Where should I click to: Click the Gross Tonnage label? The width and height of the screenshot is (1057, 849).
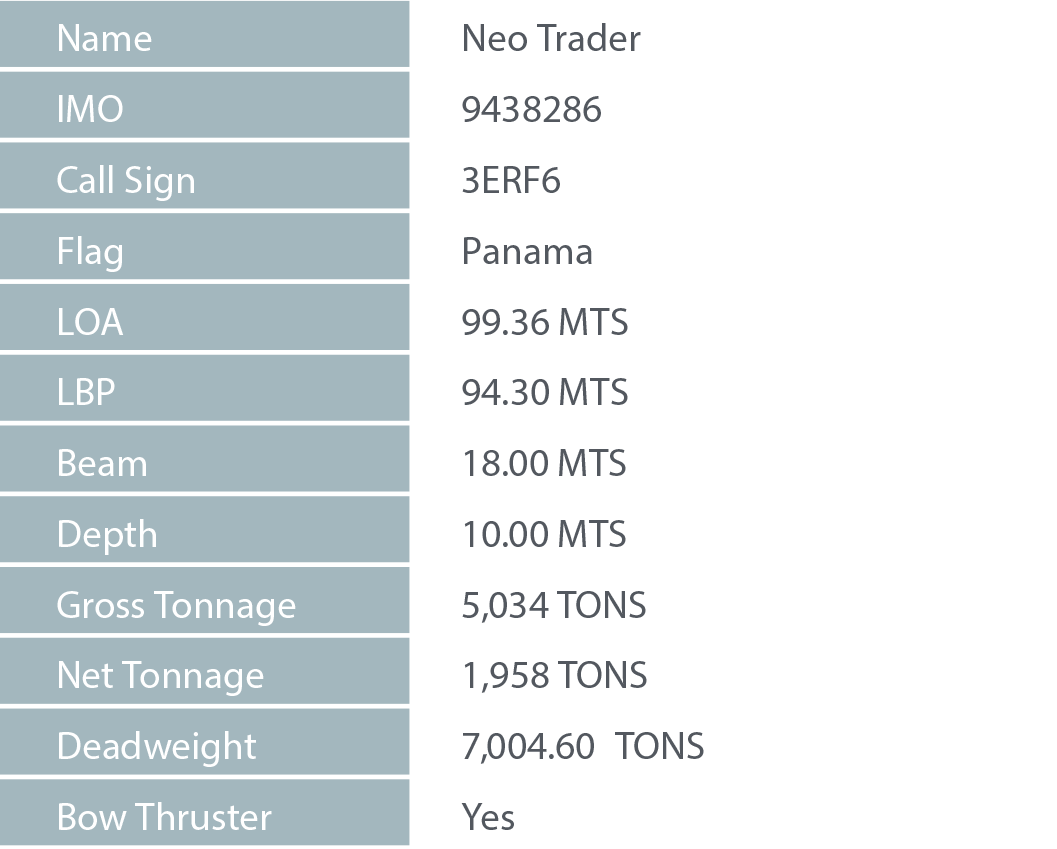176,606
